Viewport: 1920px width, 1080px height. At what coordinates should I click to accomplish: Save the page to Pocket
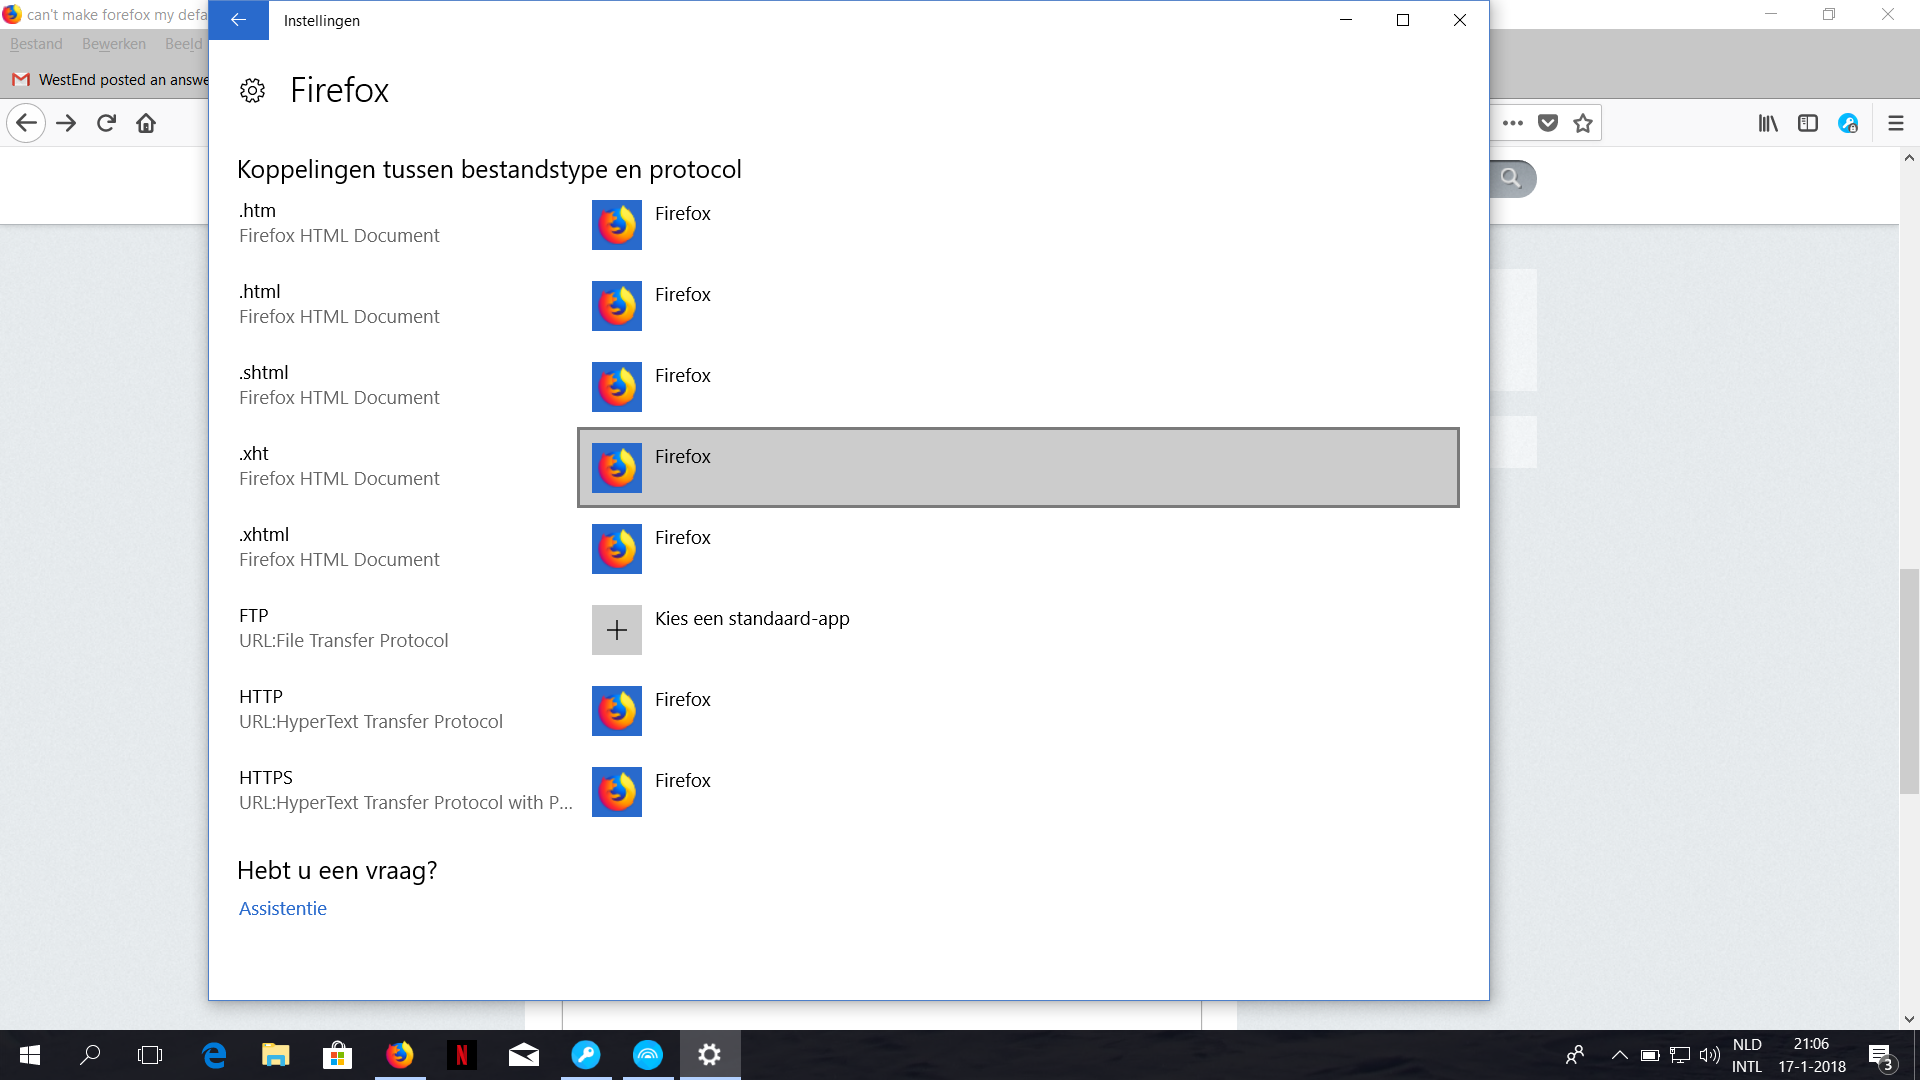1547,123
